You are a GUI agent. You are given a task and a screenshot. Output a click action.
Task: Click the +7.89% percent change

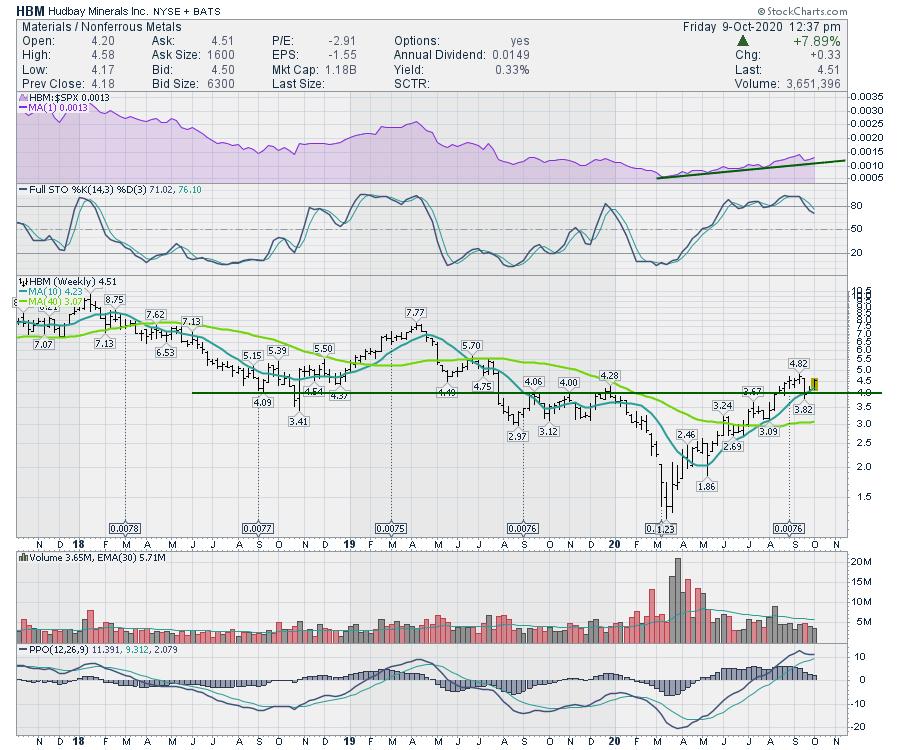point(817,41)
